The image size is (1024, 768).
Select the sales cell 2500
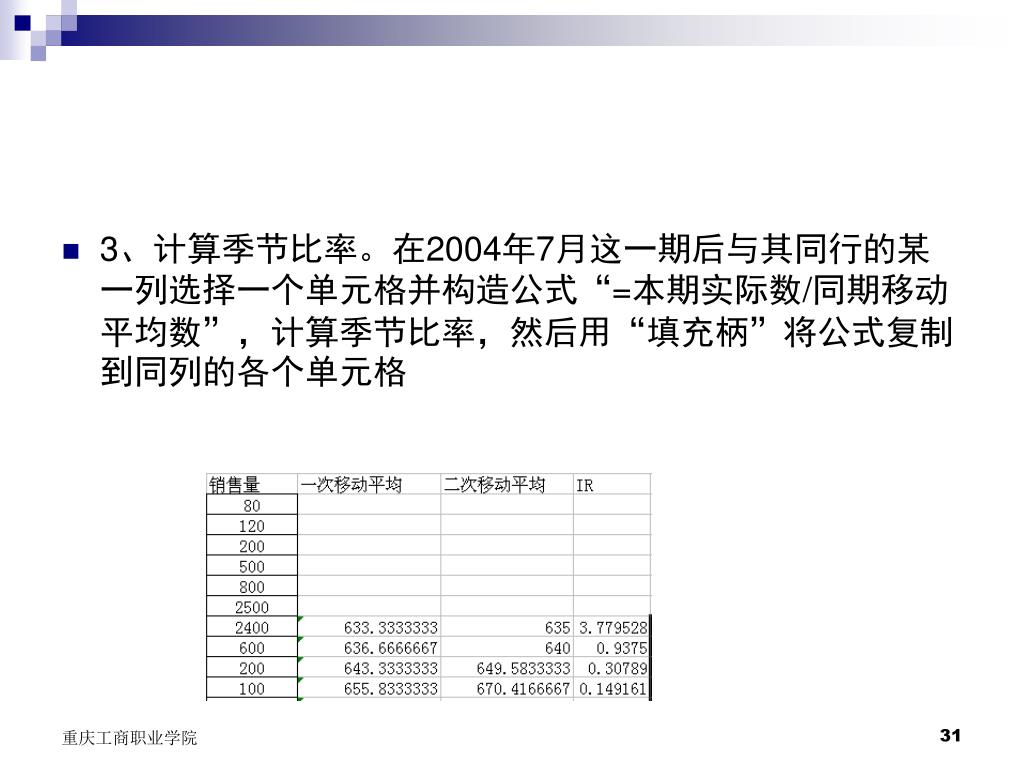coord(252,607)
